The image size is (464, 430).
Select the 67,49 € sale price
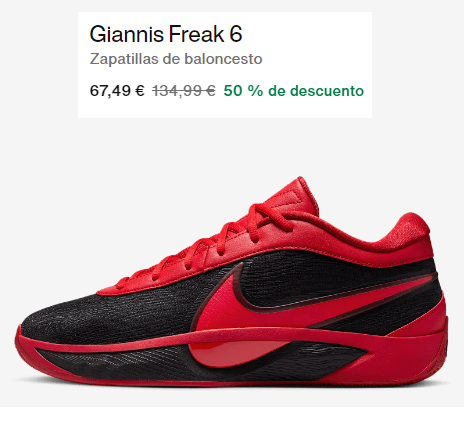(x=117, y=91)
